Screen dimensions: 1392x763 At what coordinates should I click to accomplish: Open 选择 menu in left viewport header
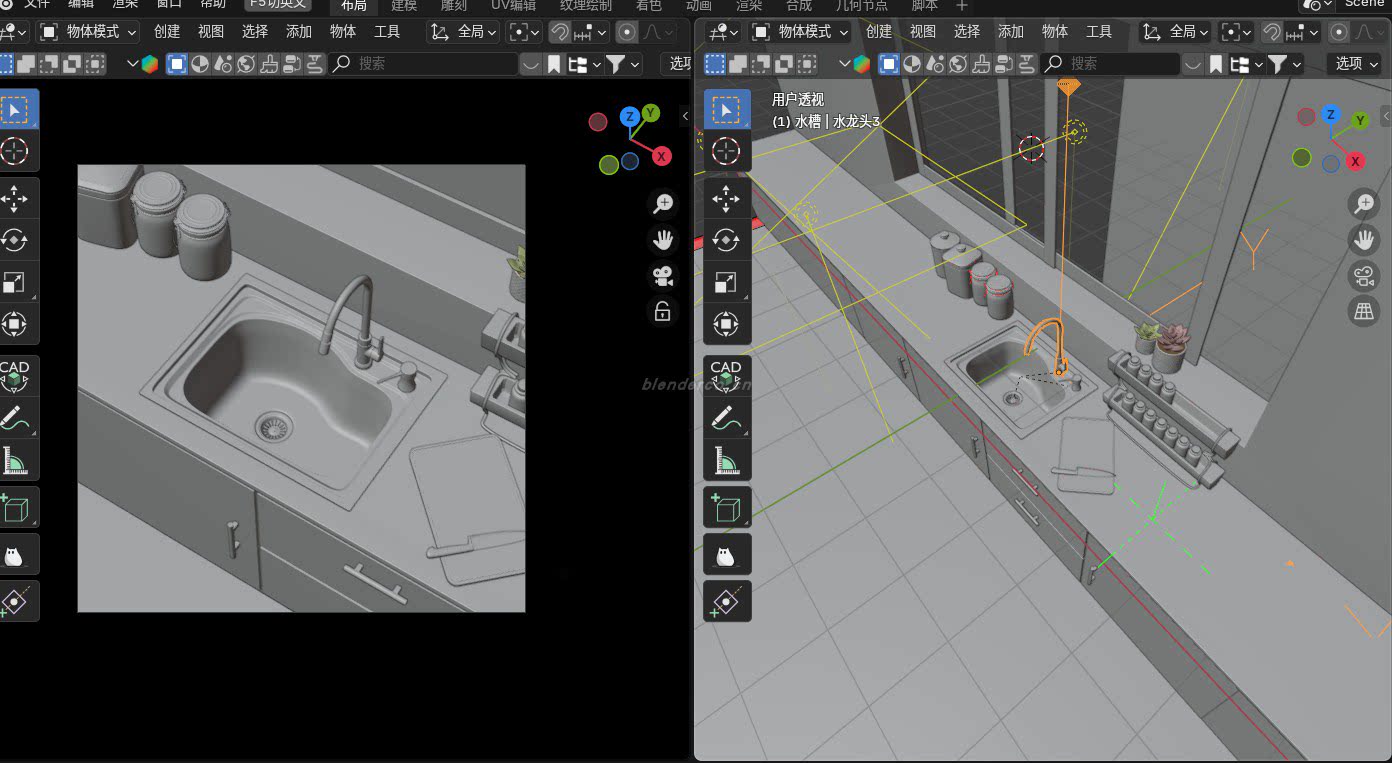click(x=255, y=32)
